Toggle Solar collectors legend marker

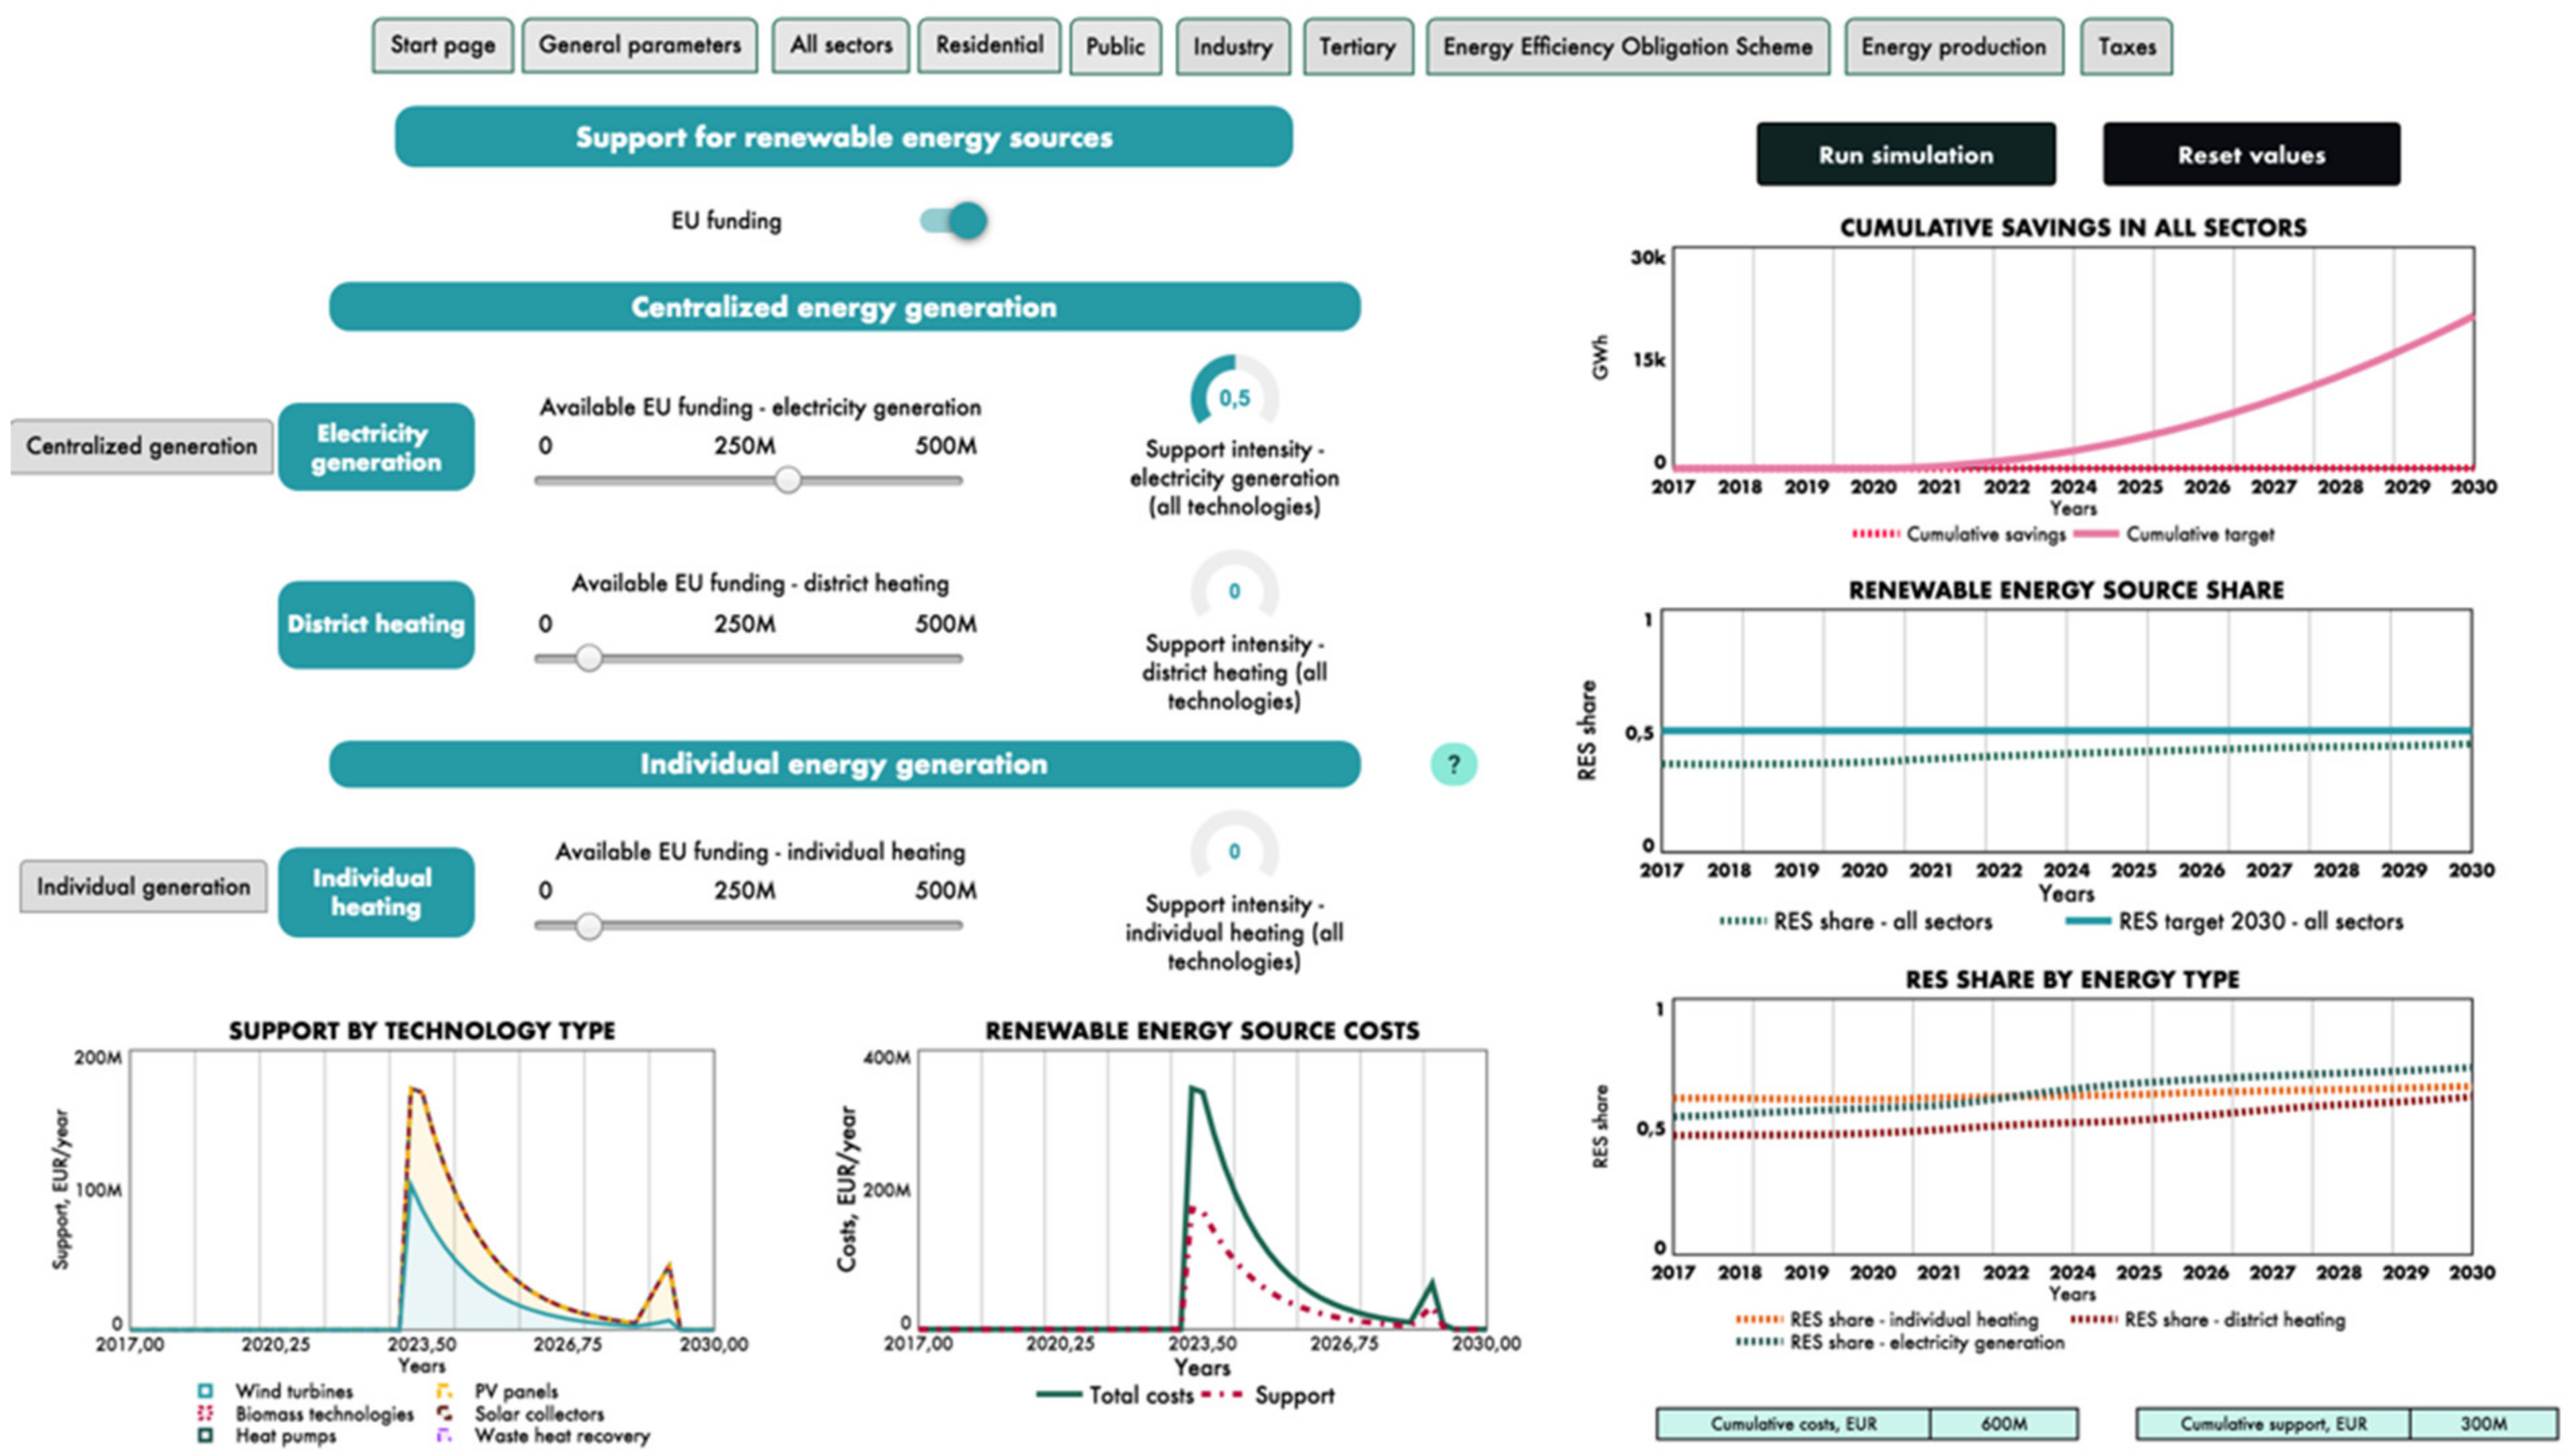click(444, 1413)
